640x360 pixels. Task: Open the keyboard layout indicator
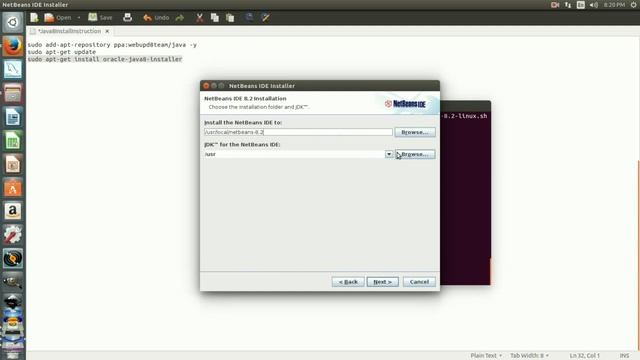581,5
